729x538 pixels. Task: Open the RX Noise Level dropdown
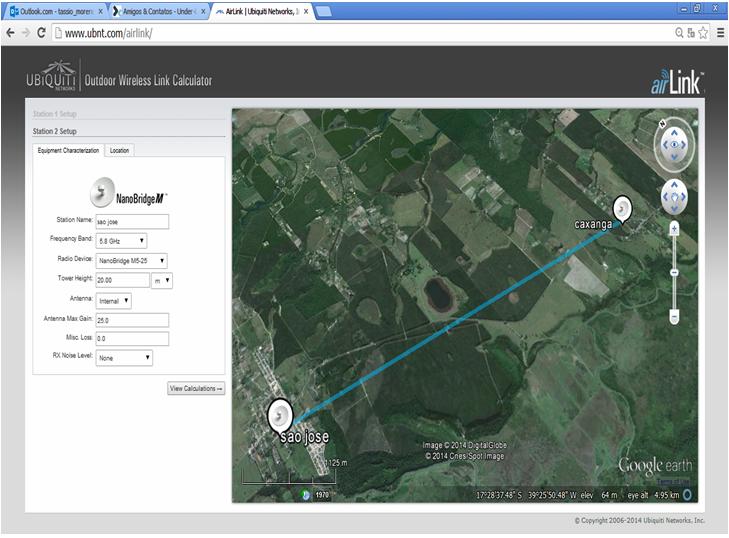(x=124, y=358)
